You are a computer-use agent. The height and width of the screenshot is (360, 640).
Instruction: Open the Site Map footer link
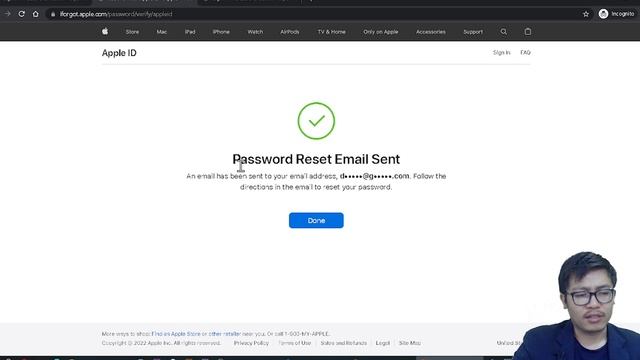coord(410,343)
